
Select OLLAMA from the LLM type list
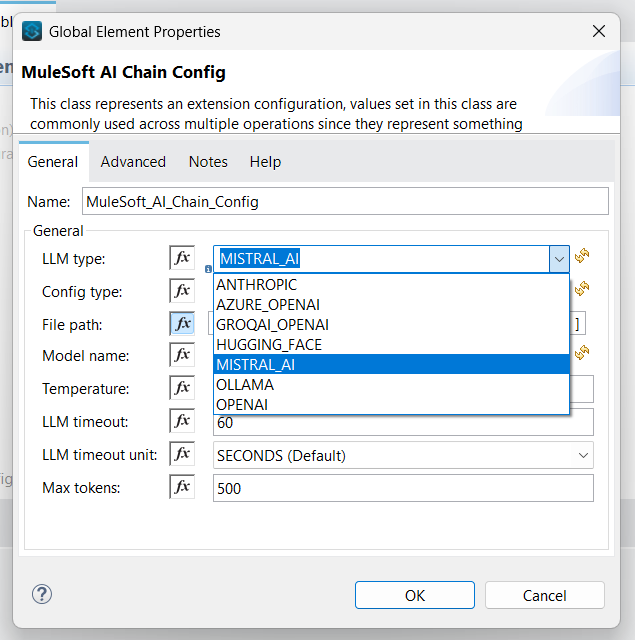pyautogui.click(x=391, y=384)
